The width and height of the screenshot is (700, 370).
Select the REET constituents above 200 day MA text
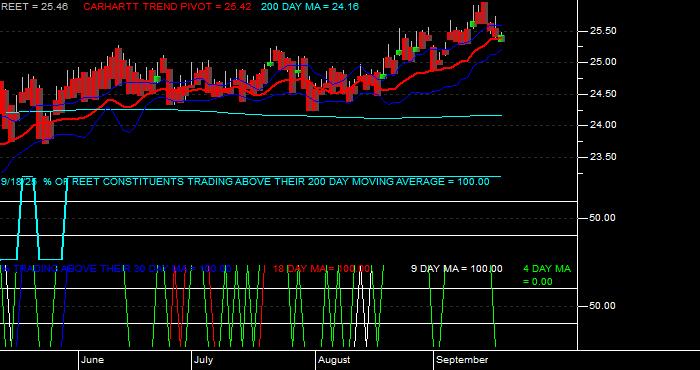245,182
